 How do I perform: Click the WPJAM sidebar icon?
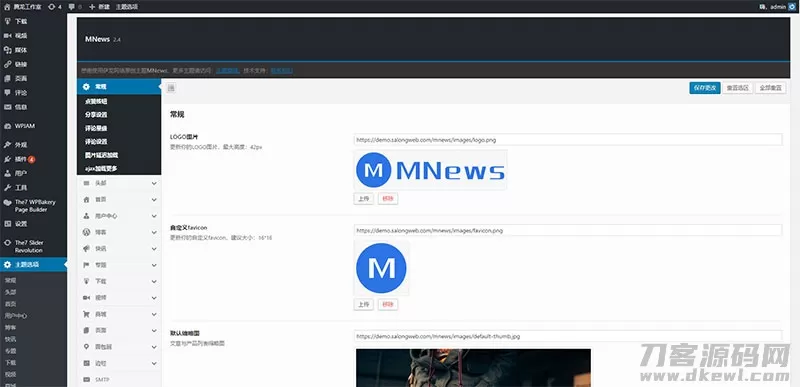click(x=7, y=126)
